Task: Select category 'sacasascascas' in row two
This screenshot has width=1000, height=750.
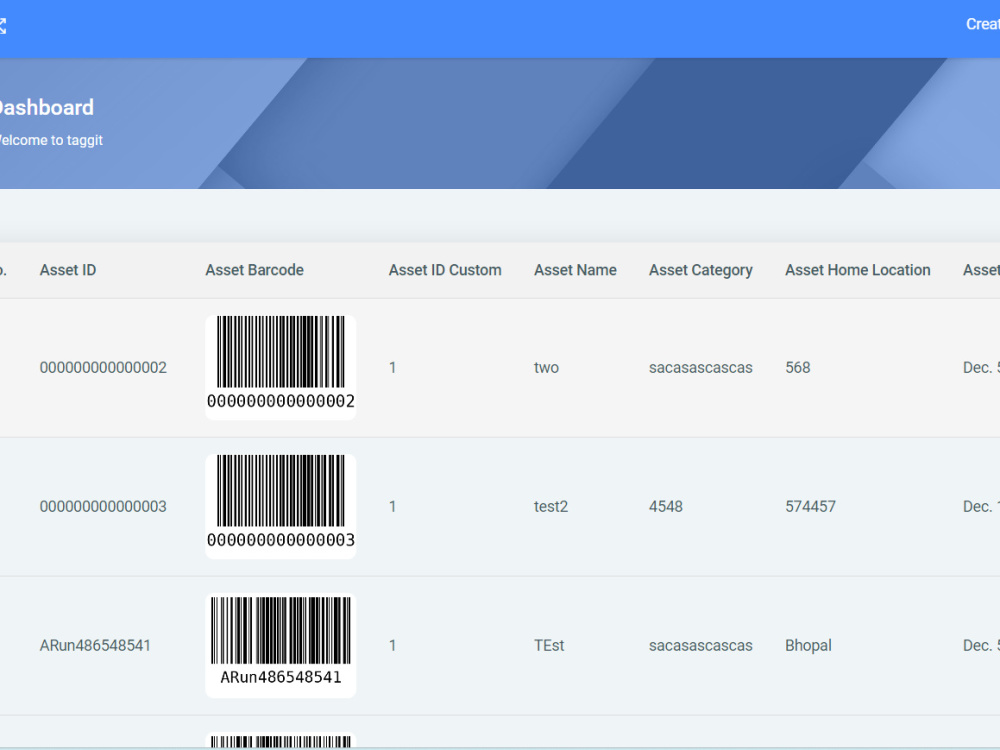Action: [x=701, y=367]
